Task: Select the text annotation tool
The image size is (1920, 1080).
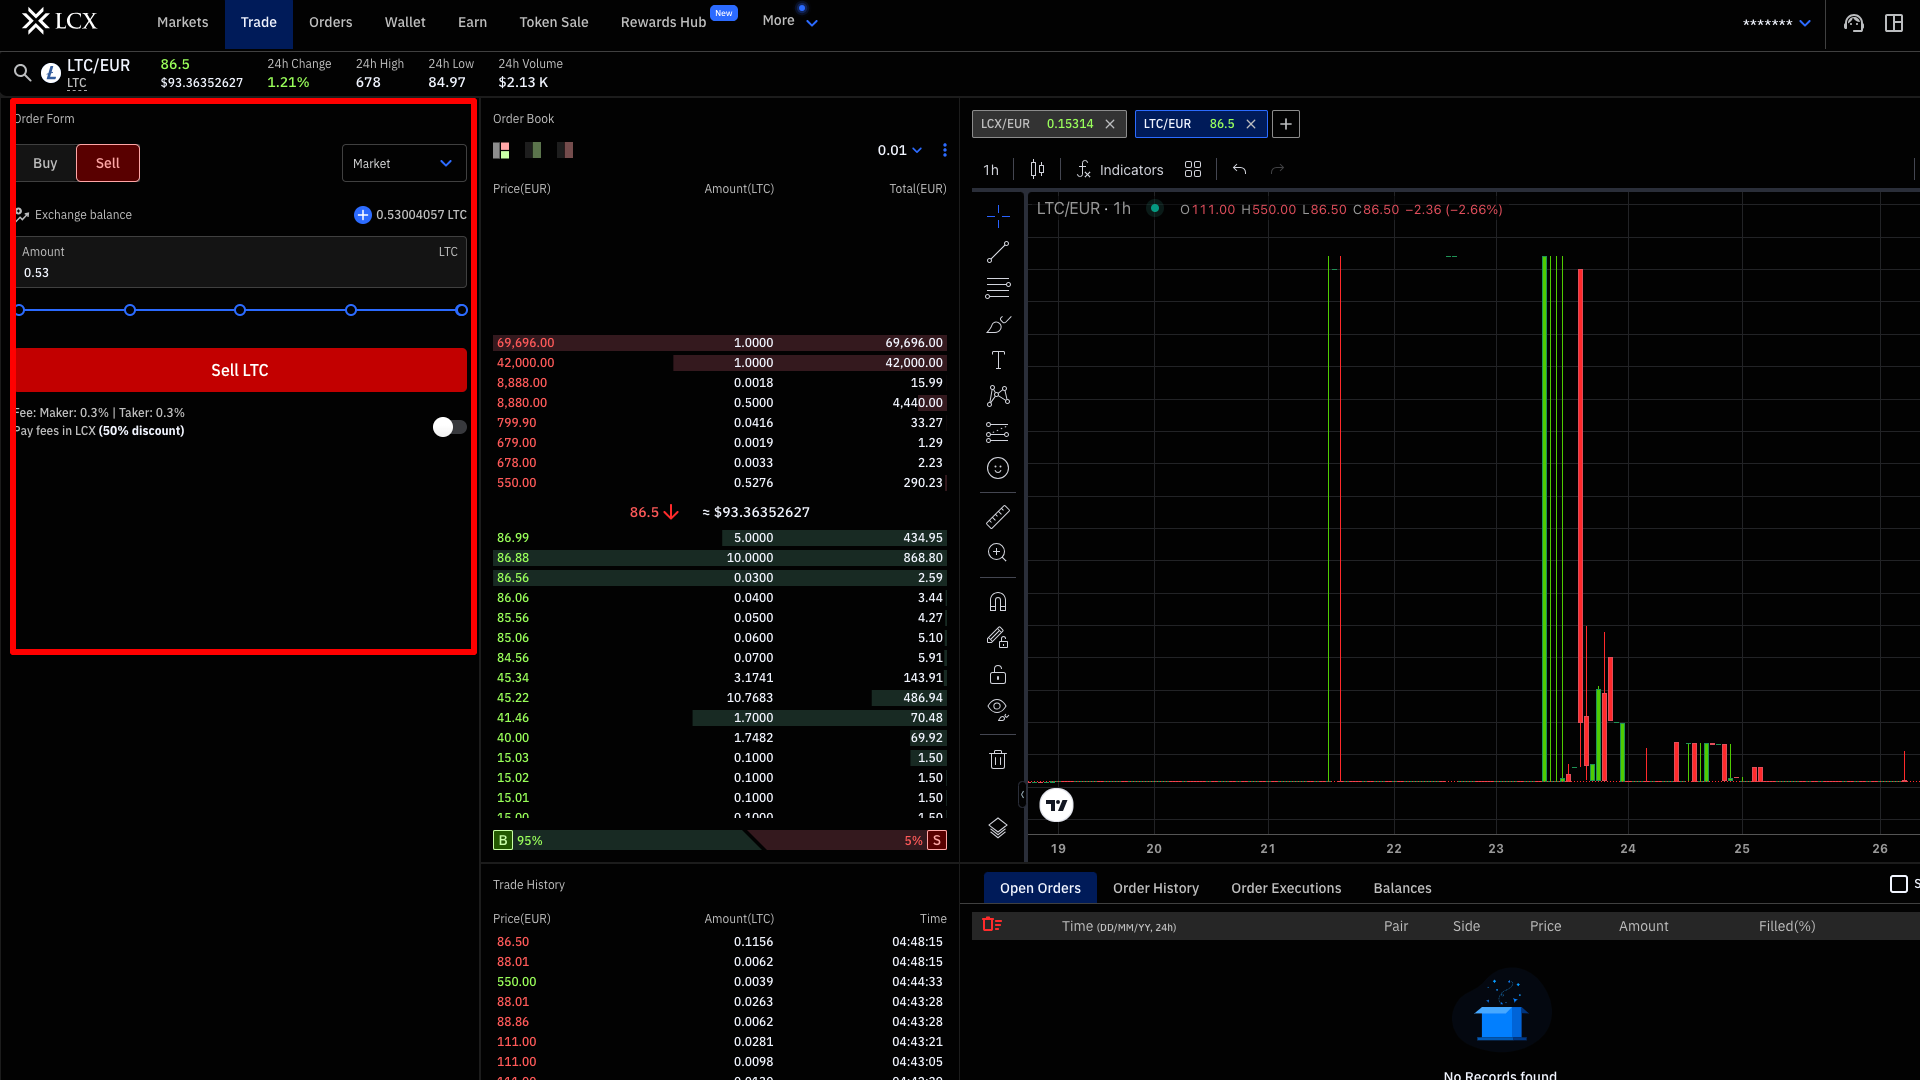Action: coord(998,360)
